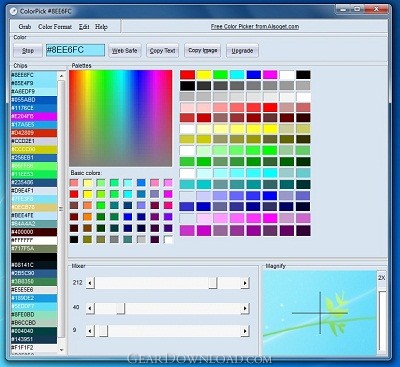400x367 pixels.
Task: Click the Stop button
Action: click(28, 51)
